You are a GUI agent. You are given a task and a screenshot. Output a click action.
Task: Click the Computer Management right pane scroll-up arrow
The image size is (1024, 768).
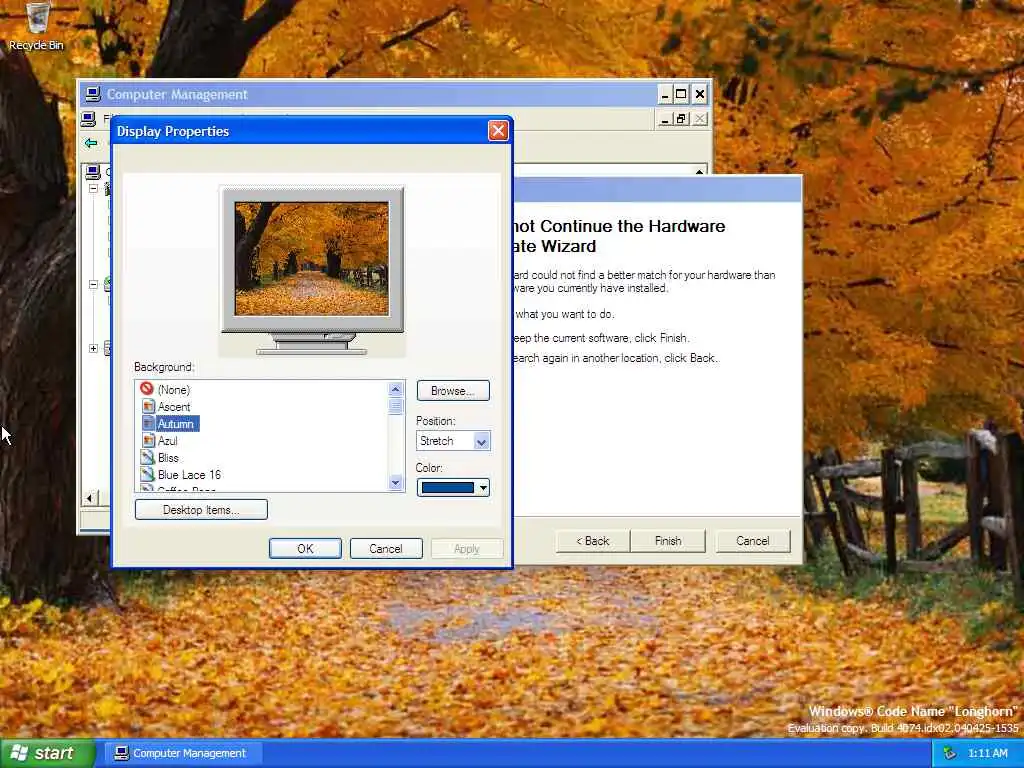[699, 171]
